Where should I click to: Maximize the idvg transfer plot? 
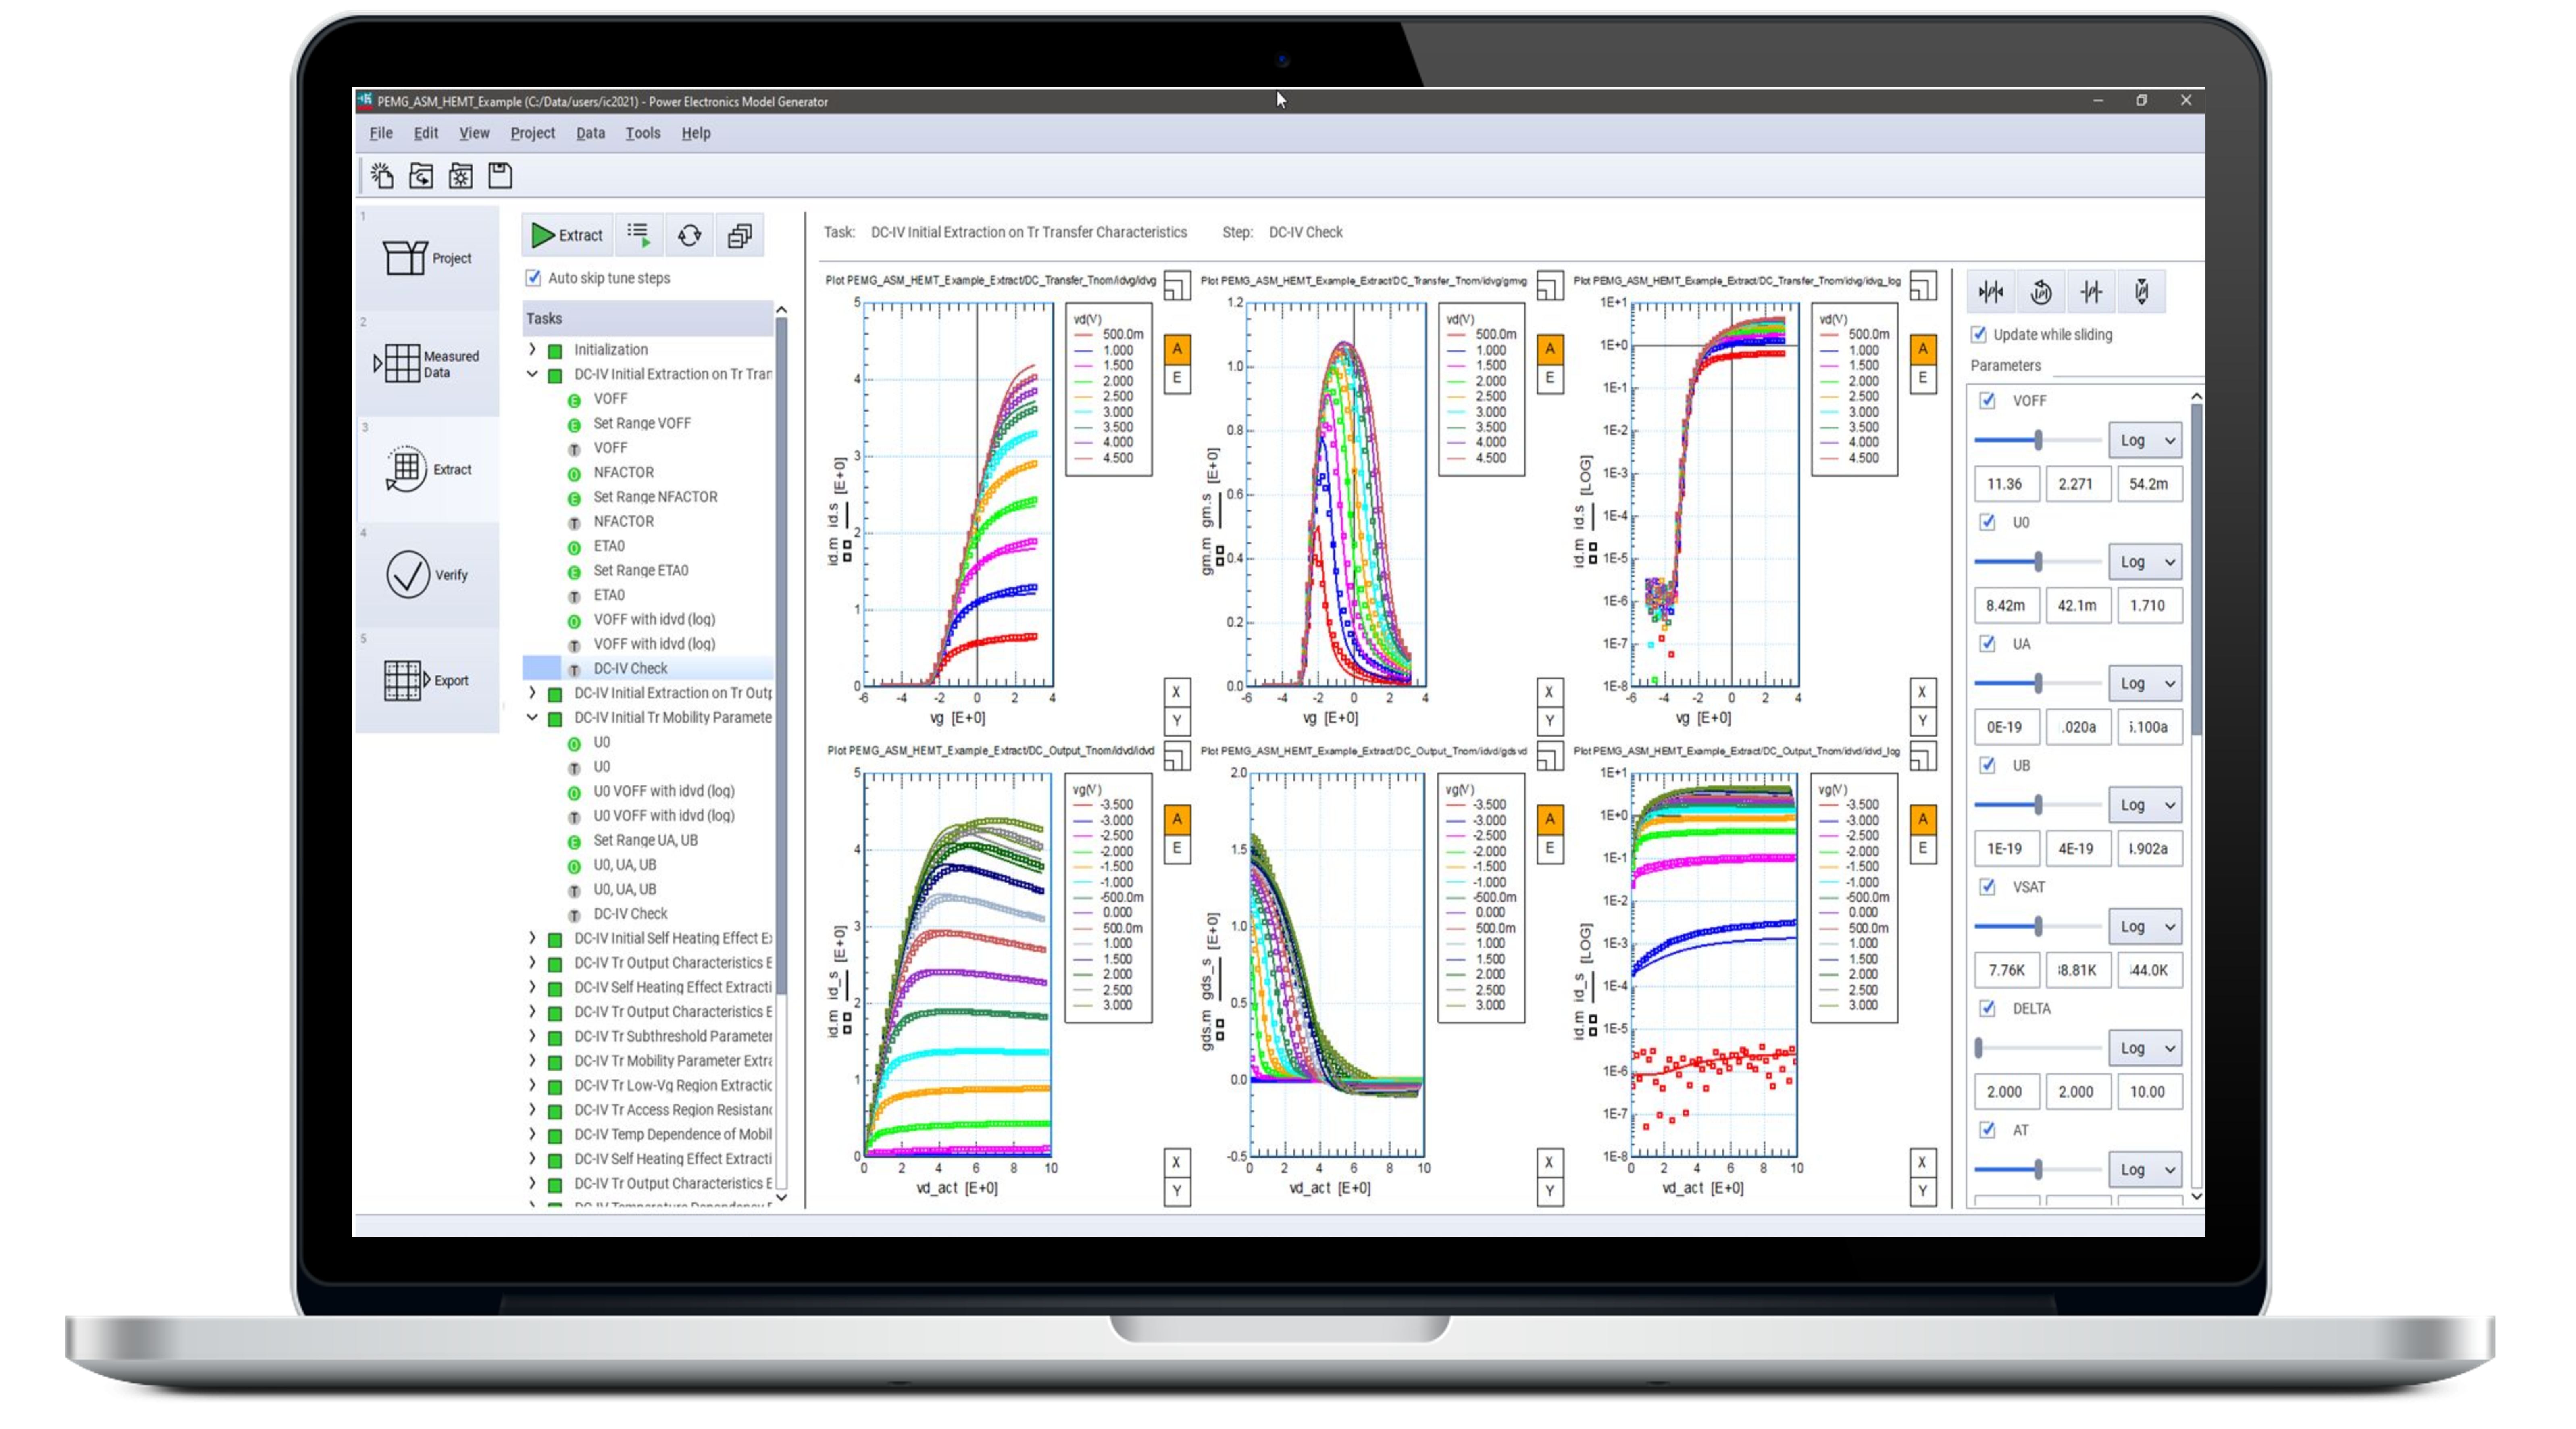1177,286
